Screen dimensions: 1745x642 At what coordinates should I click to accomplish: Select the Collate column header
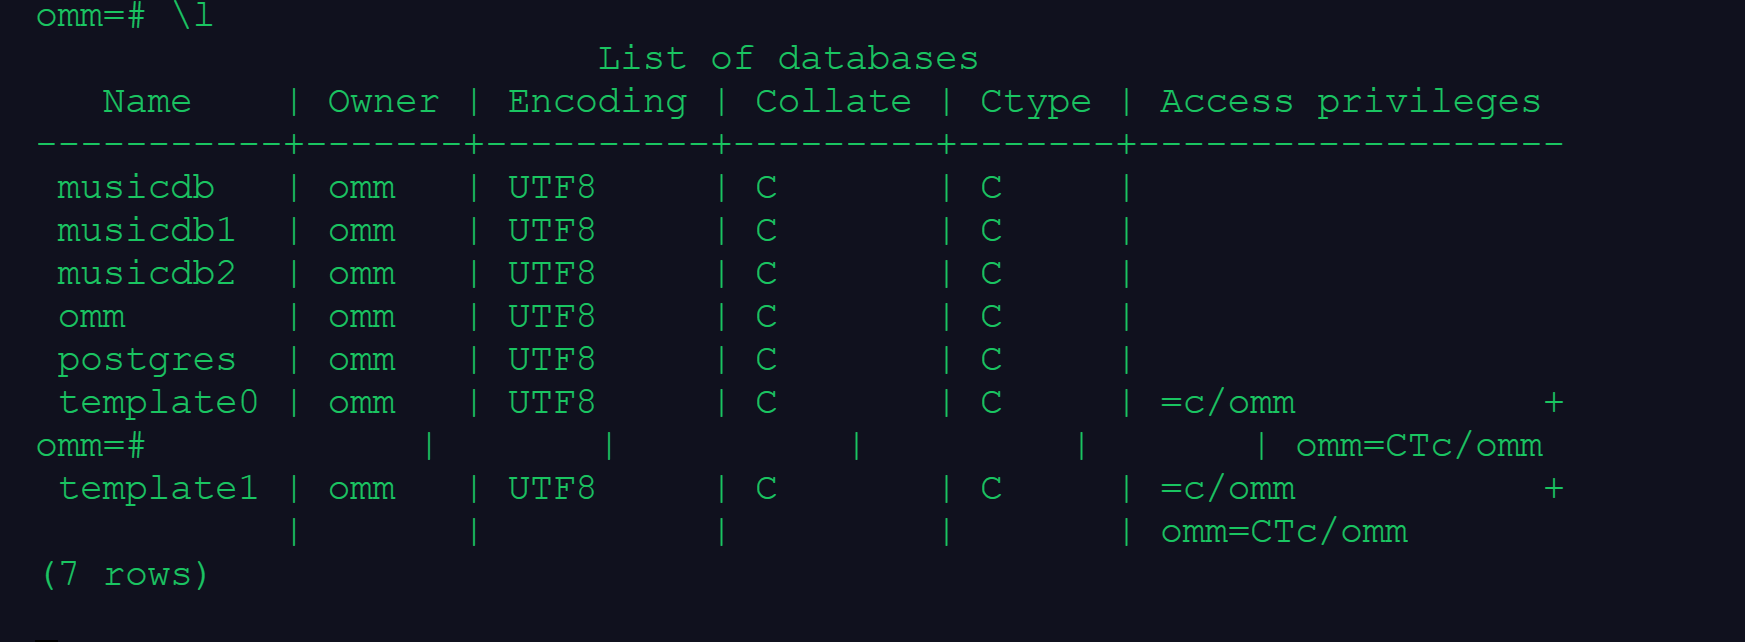click(833, 102)
